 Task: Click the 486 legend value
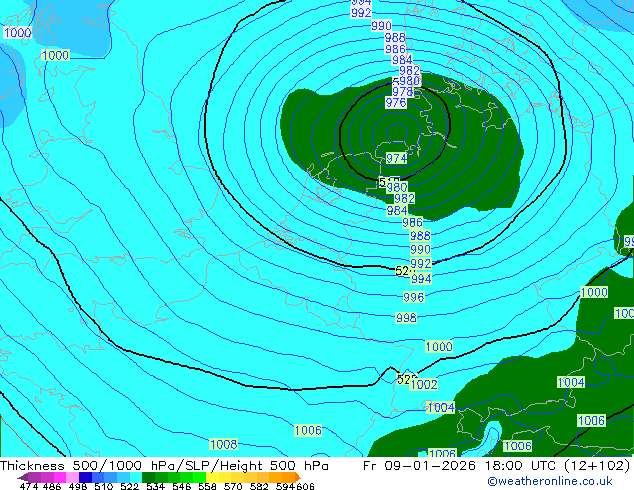pyautogui.click(x=52, y=486)
